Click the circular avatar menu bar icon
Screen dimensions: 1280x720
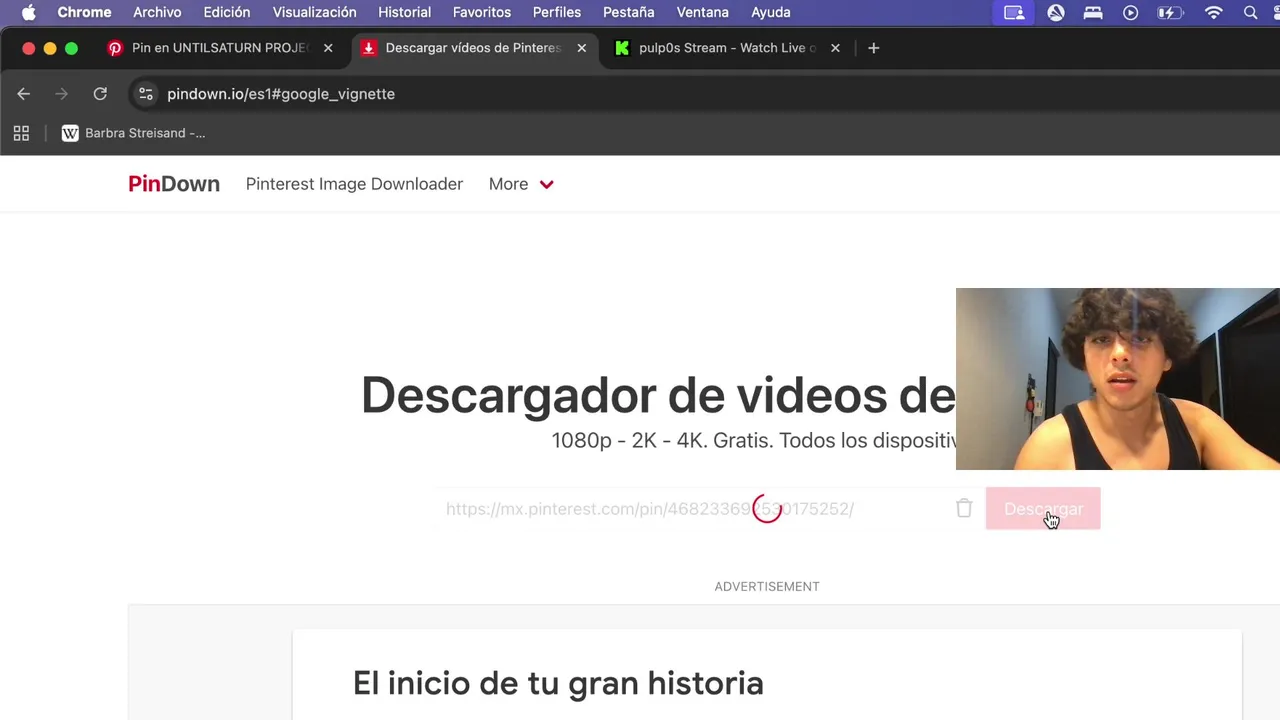point(1056,12)
